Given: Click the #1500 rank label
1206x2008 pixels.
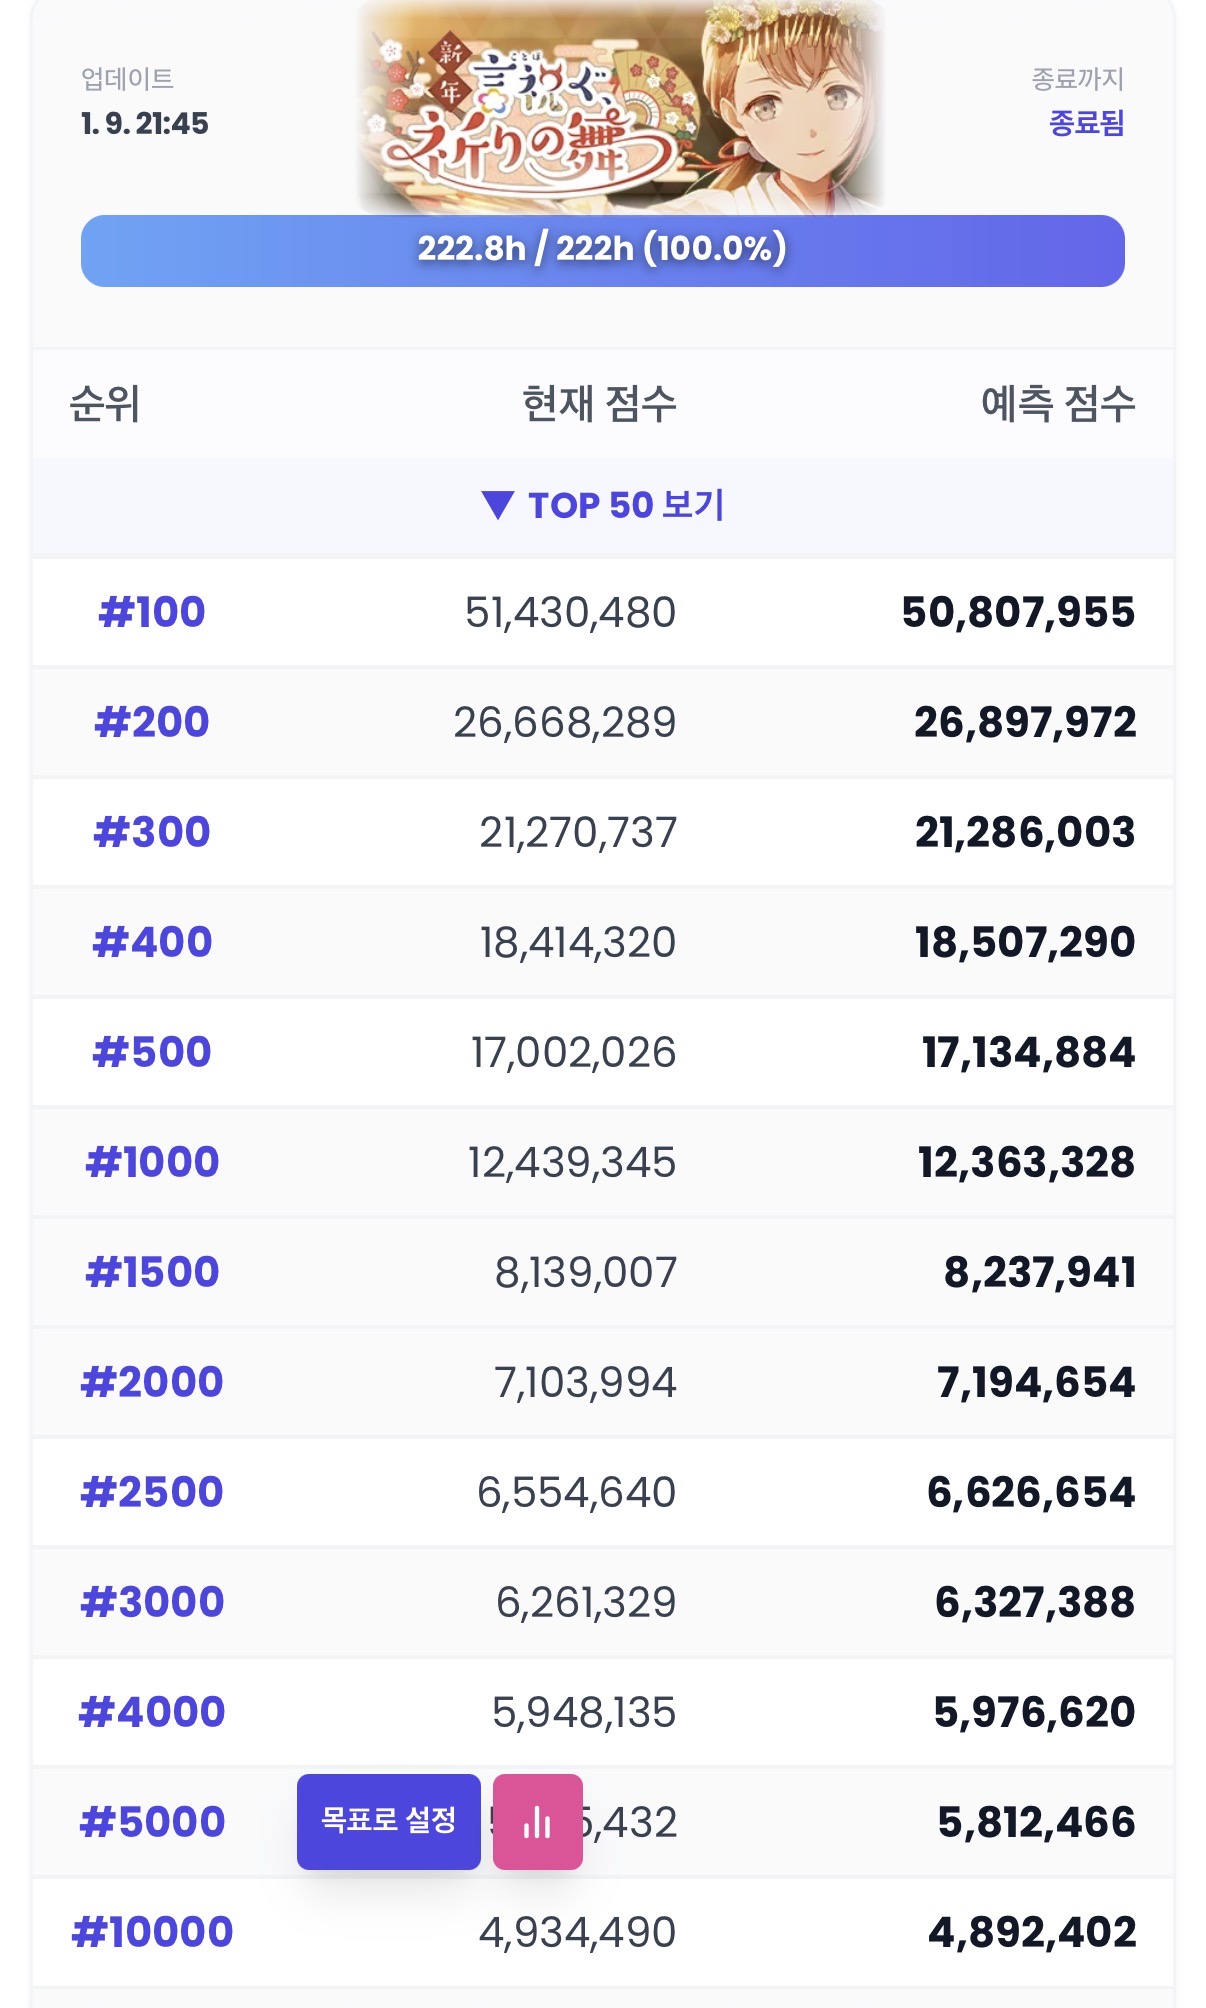Looking at the screenshot, I should pos(152,1272).
